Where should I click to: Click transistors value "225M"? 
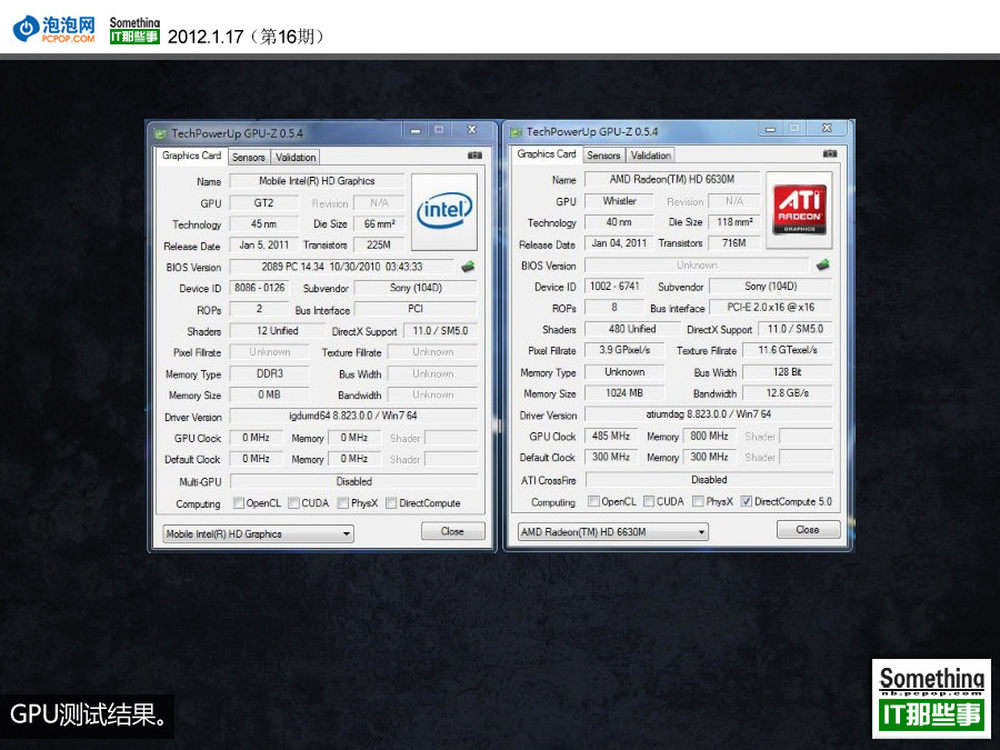(x=379, y=245)
